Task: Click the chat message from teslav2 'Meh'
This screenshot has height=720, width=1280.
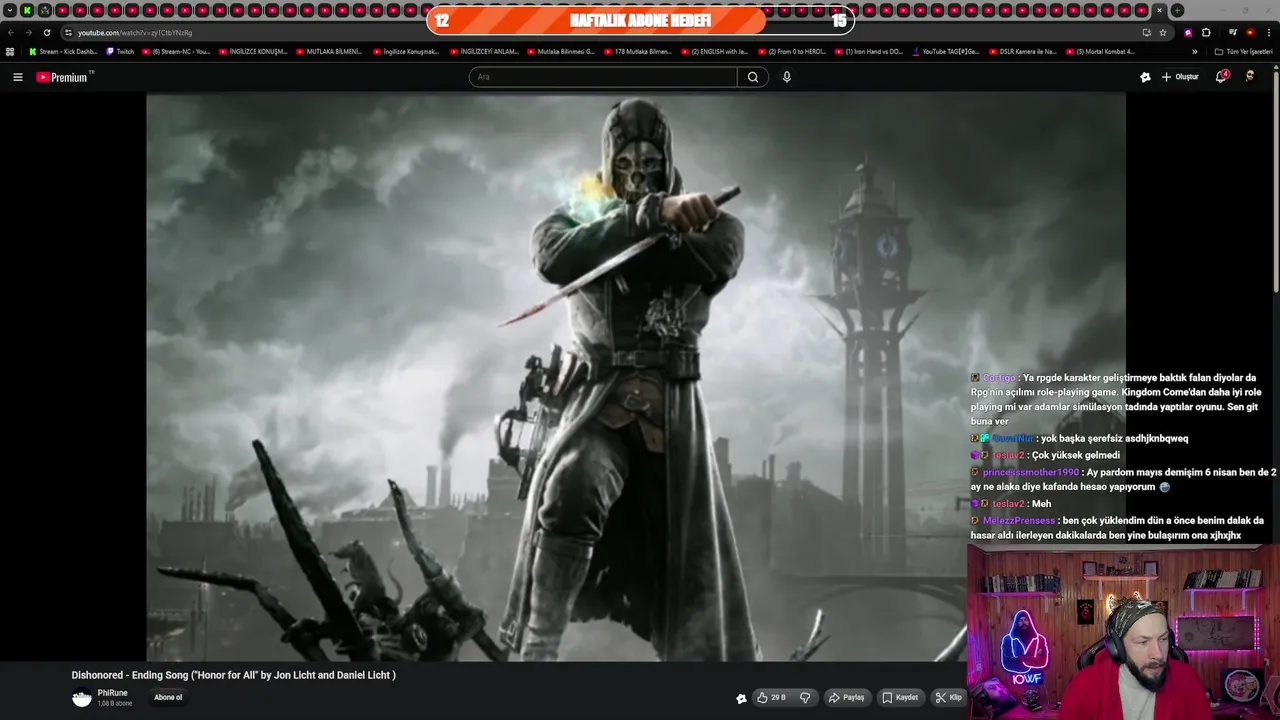Action: point(1011,504)
